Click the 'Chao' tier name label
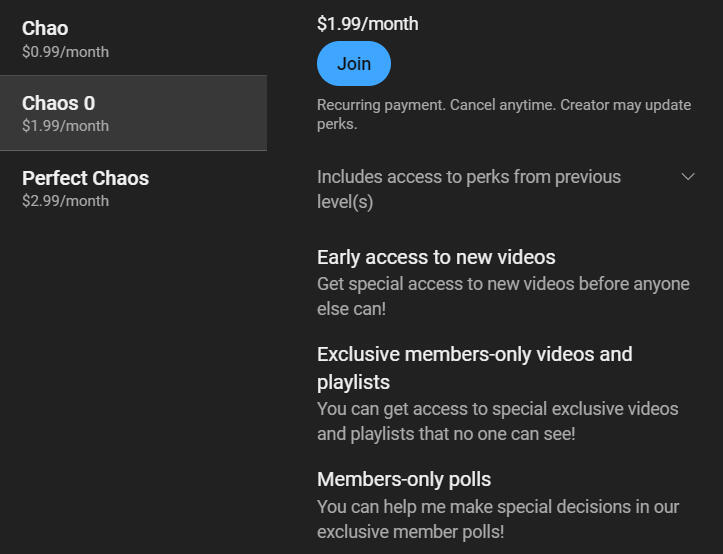 (46, 28)
